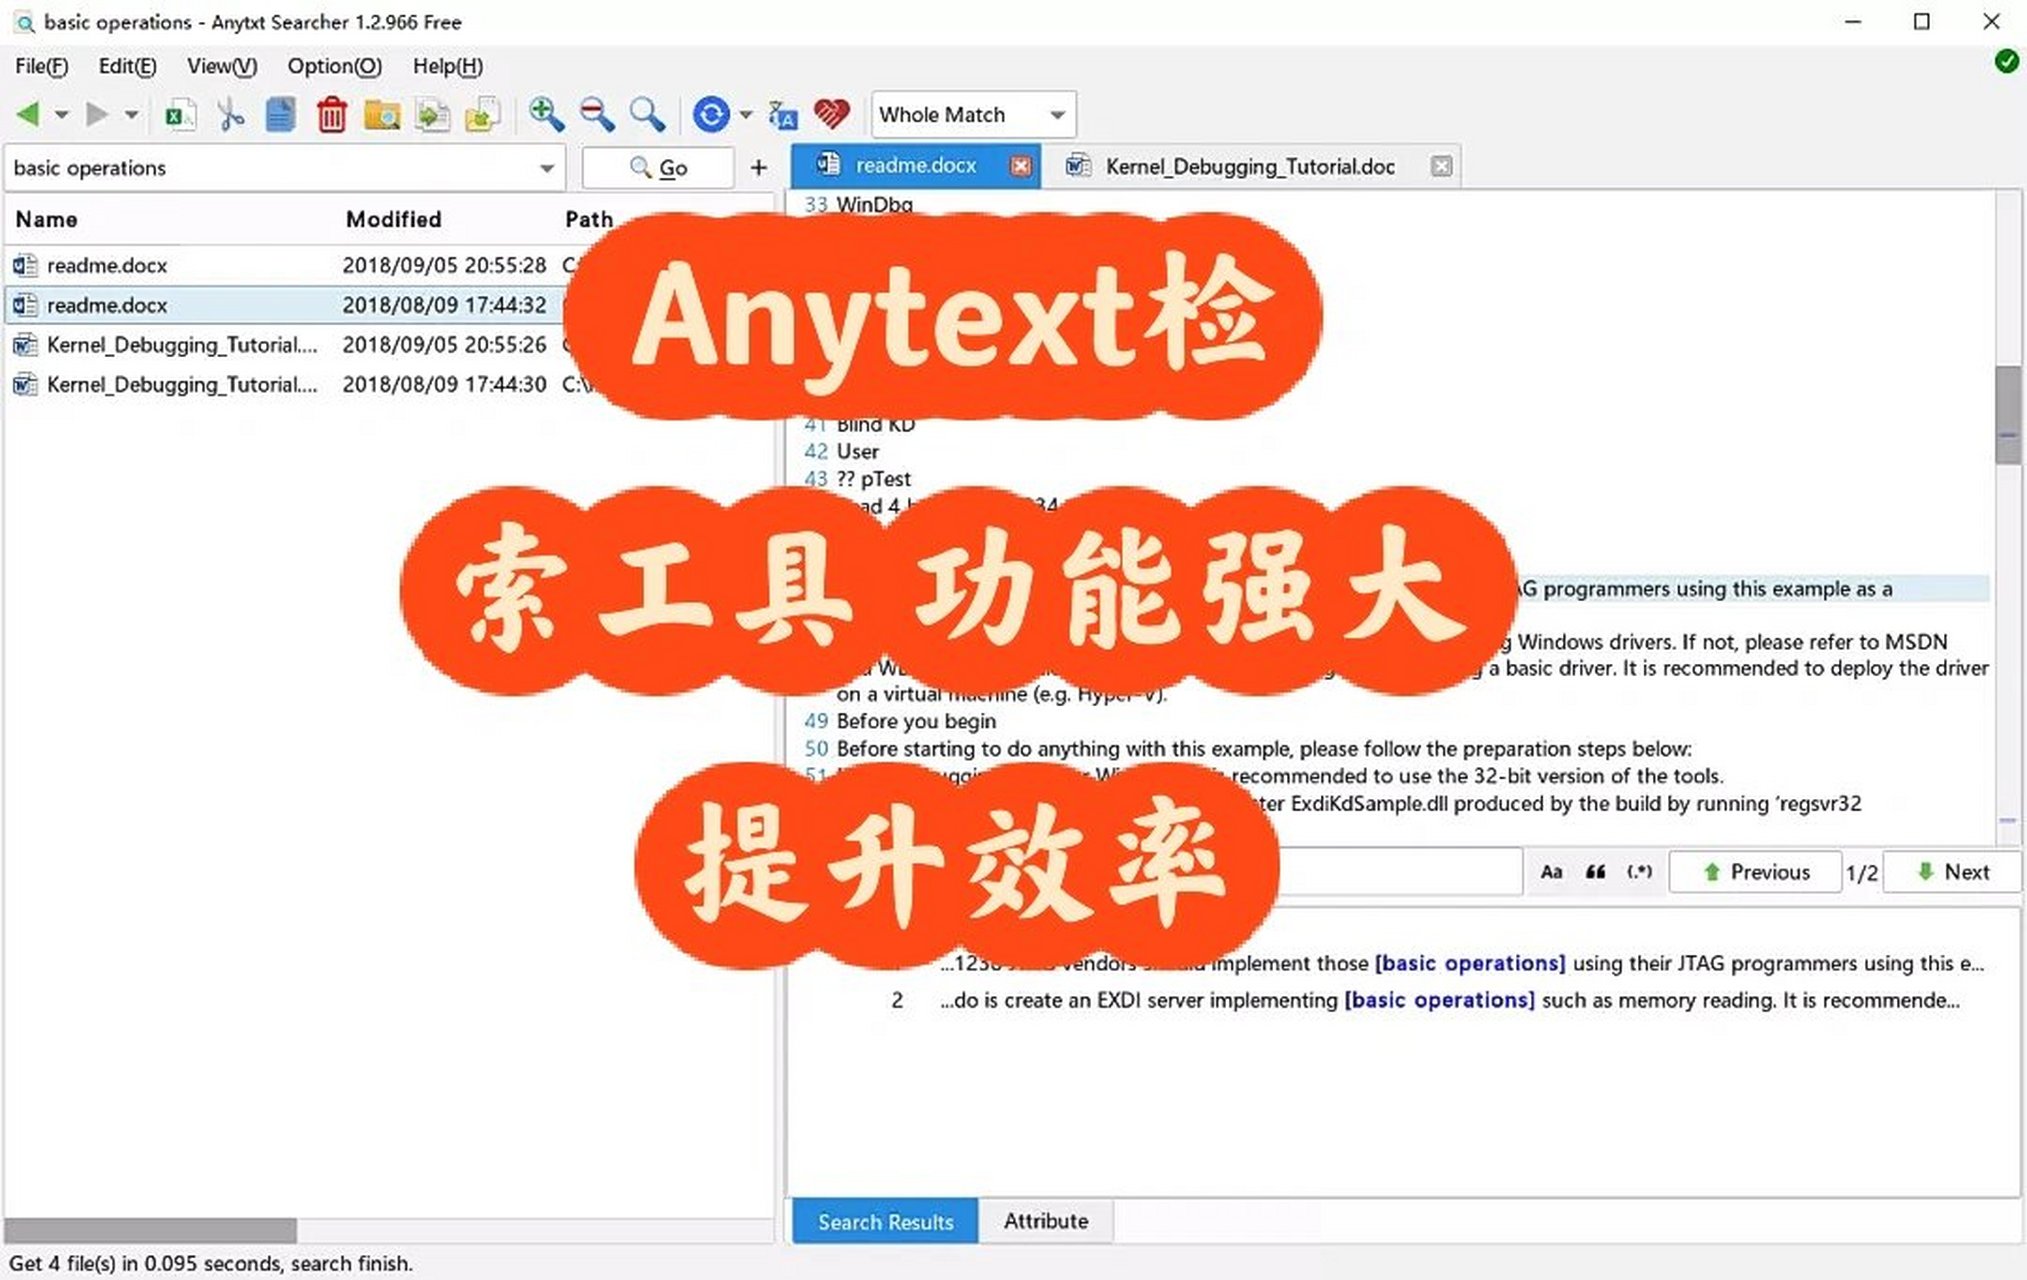Expand the refresh index dropdown arrow
The height and width of the screenshot is (1280, 2027).
pos(746,115)
